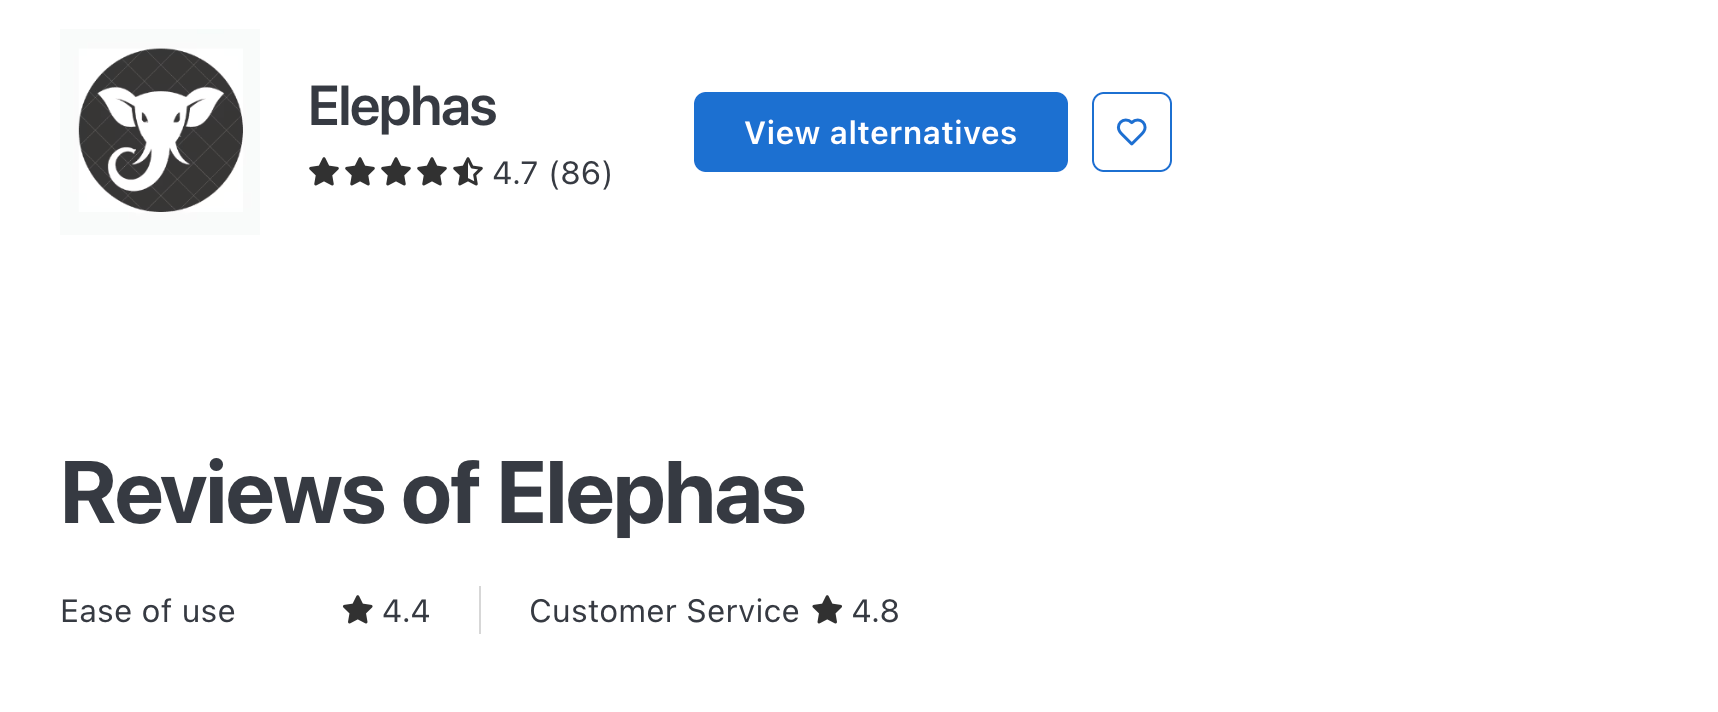Click the fourth star in the Elephas rating
This screenshot has width=1718, height=712.
tap(432, 173)
